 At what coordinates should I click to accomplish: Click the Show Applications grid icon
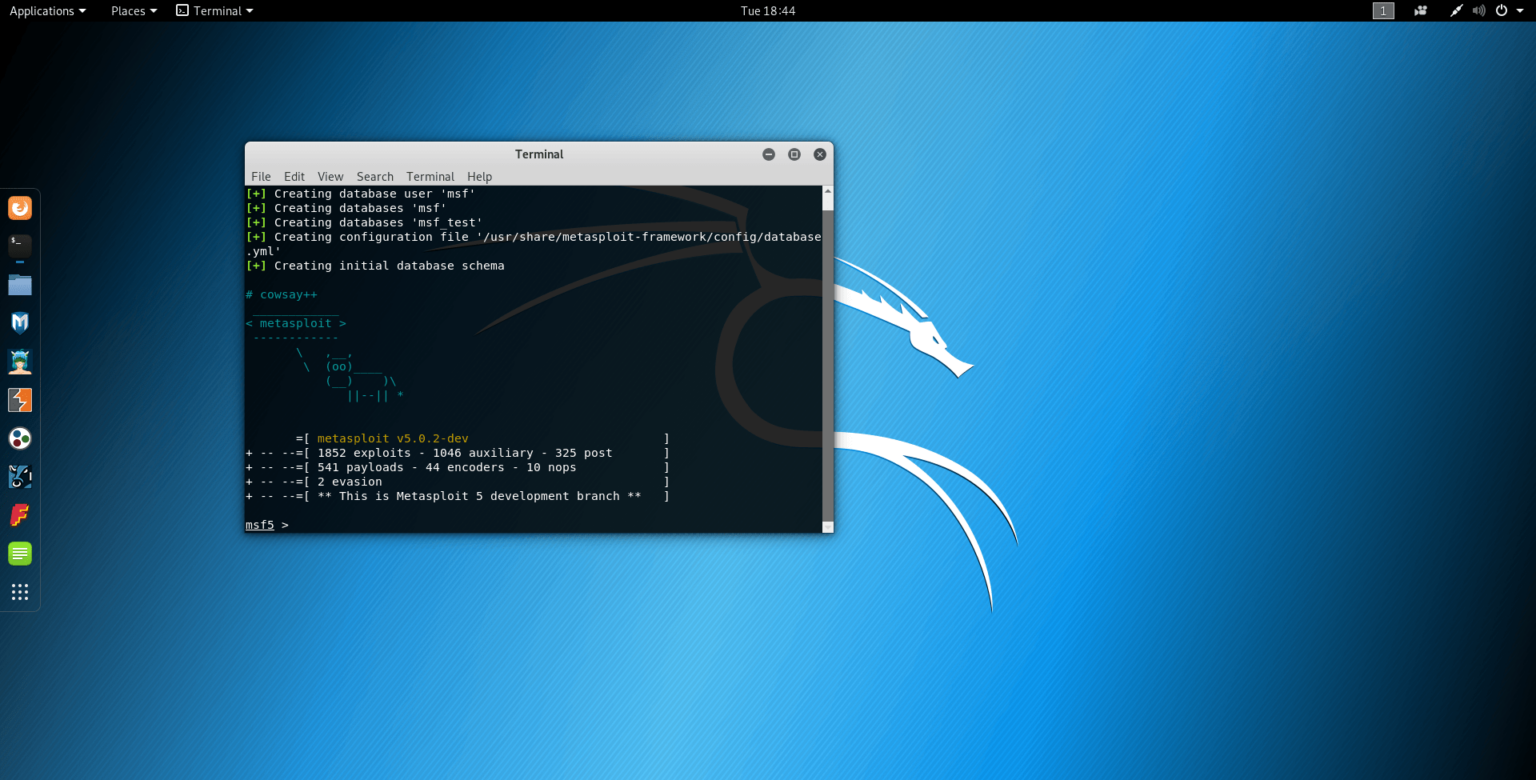coord(20,591)
